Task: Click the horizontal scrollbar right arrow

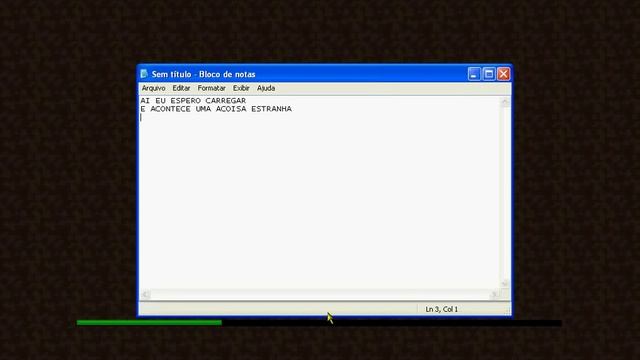Action: 494,294
